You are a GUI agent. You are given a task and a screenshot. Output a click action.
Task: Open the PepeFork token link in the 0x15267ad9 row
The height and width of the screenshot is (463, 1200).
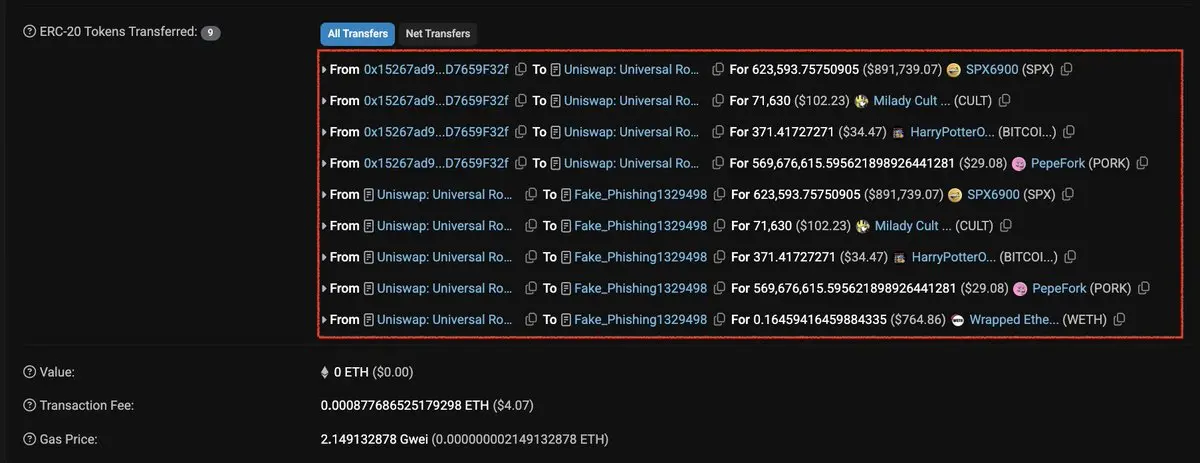[x=1058, y=163]
